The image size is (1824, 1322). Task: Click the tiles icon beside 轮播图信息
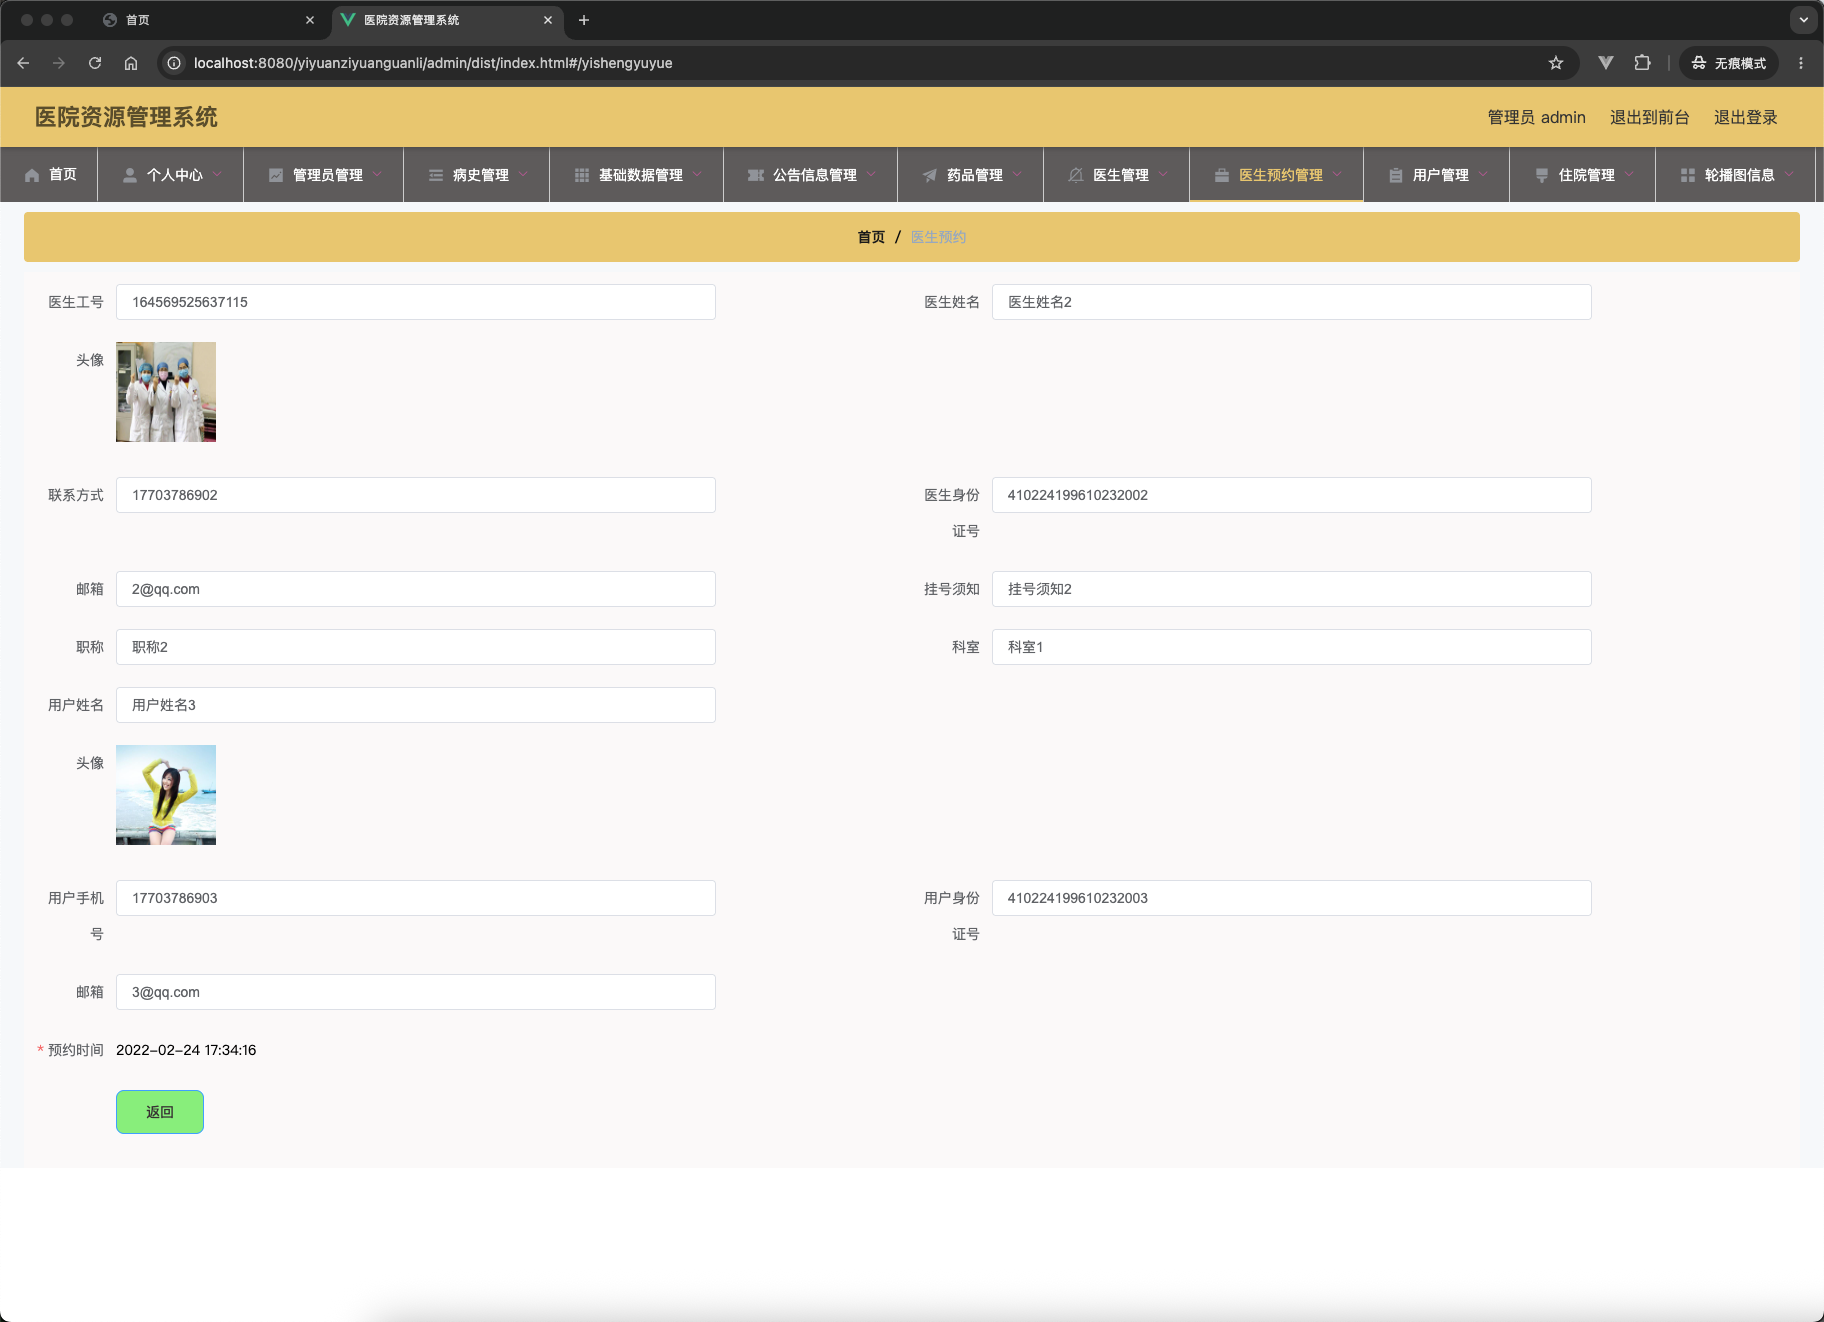click(1688, 175)
